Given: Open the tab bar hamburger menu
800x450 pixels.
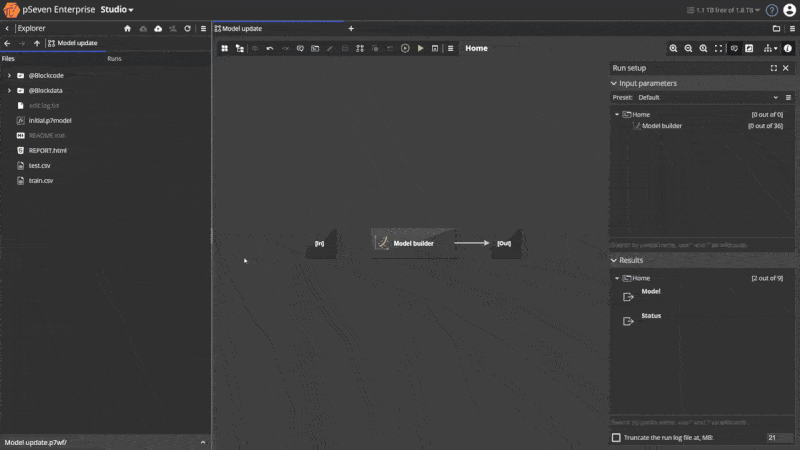Looking at the screenshot, I should click(792, 29).
